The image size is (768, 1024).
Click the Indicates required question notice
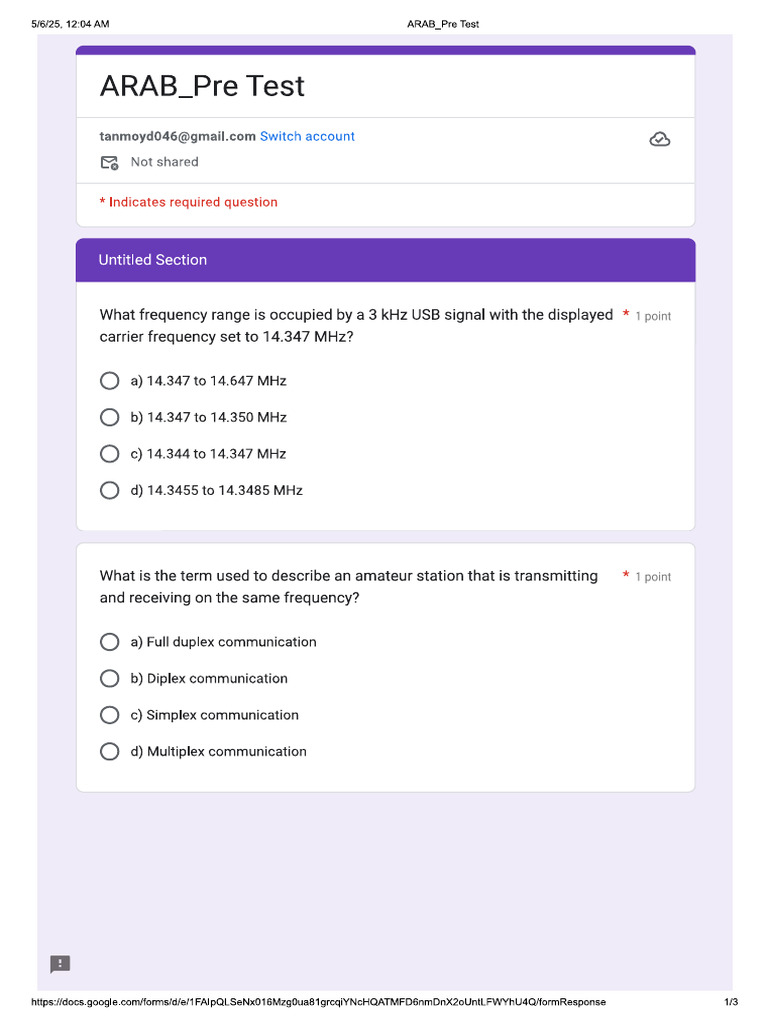(188, 202)
